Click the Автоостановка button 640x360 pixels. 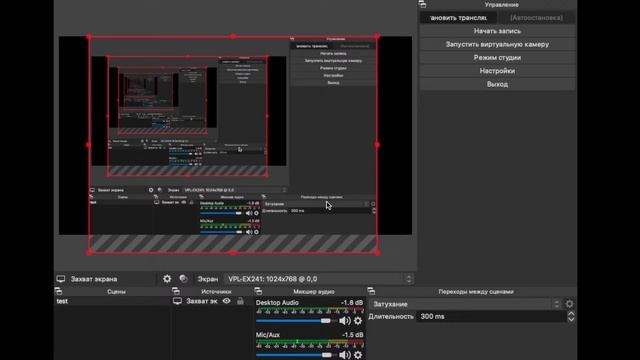(x=536, y=18)
